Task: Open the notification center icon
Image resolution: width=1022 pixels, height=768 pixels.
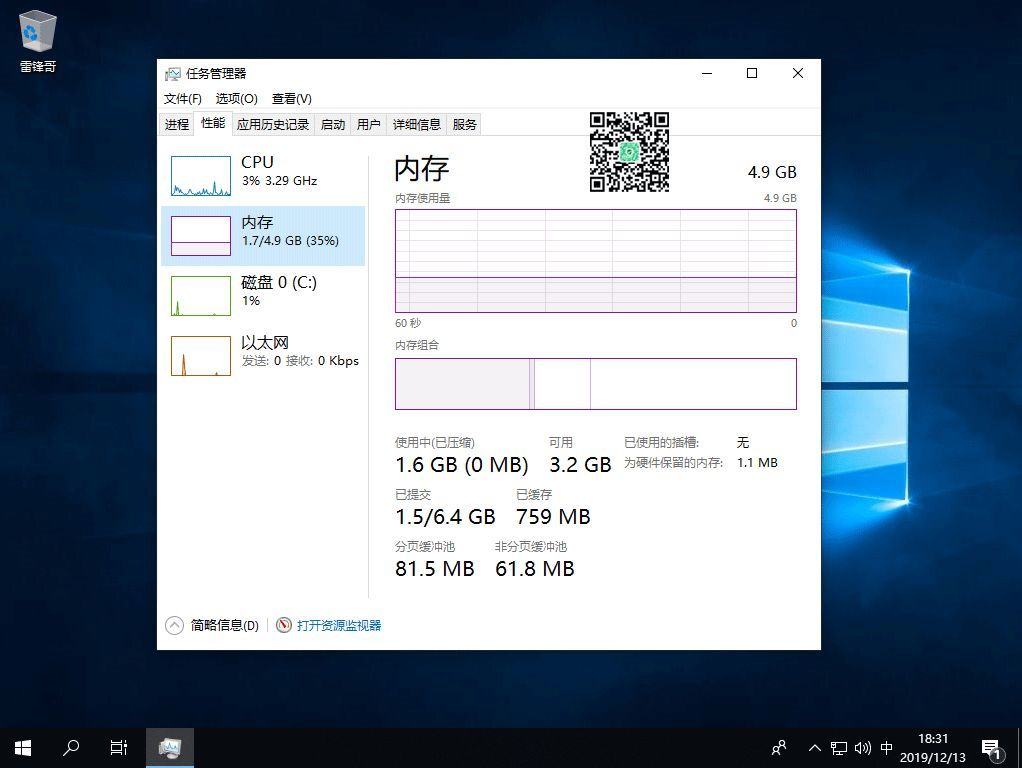Action: 991,747
